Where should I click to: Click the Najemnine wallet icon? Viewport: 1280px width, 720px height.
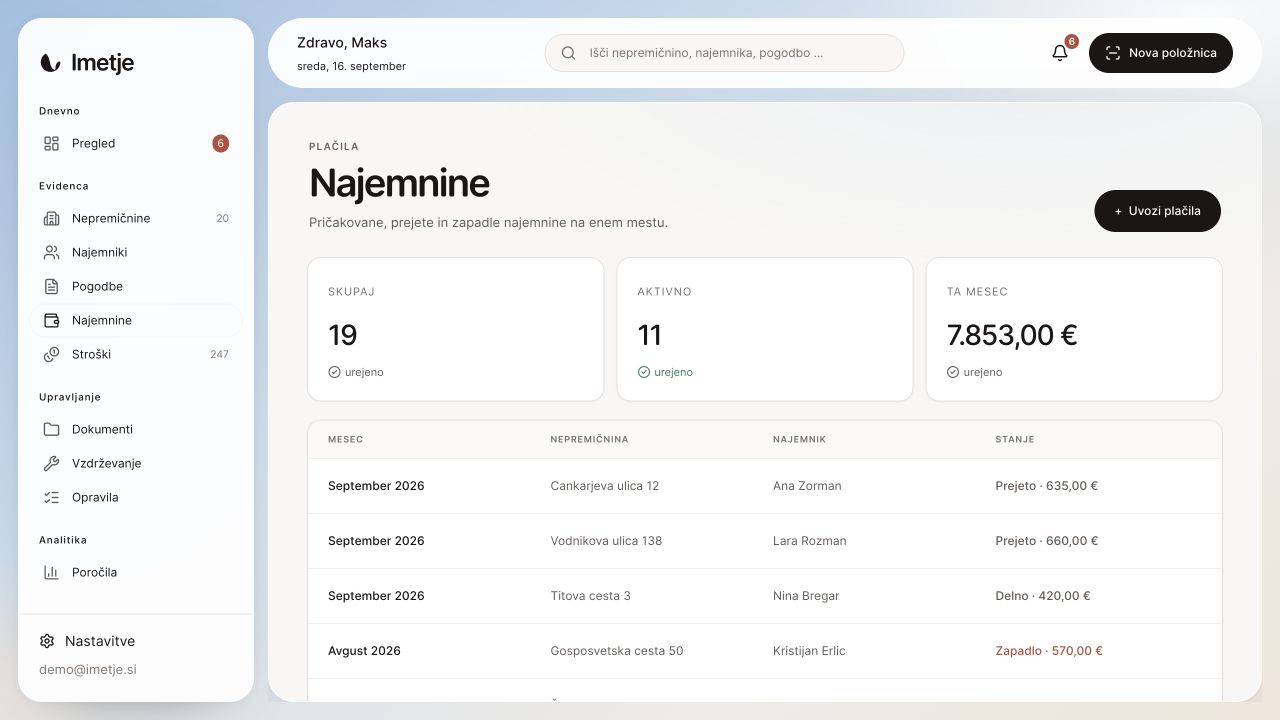[52, 320]
